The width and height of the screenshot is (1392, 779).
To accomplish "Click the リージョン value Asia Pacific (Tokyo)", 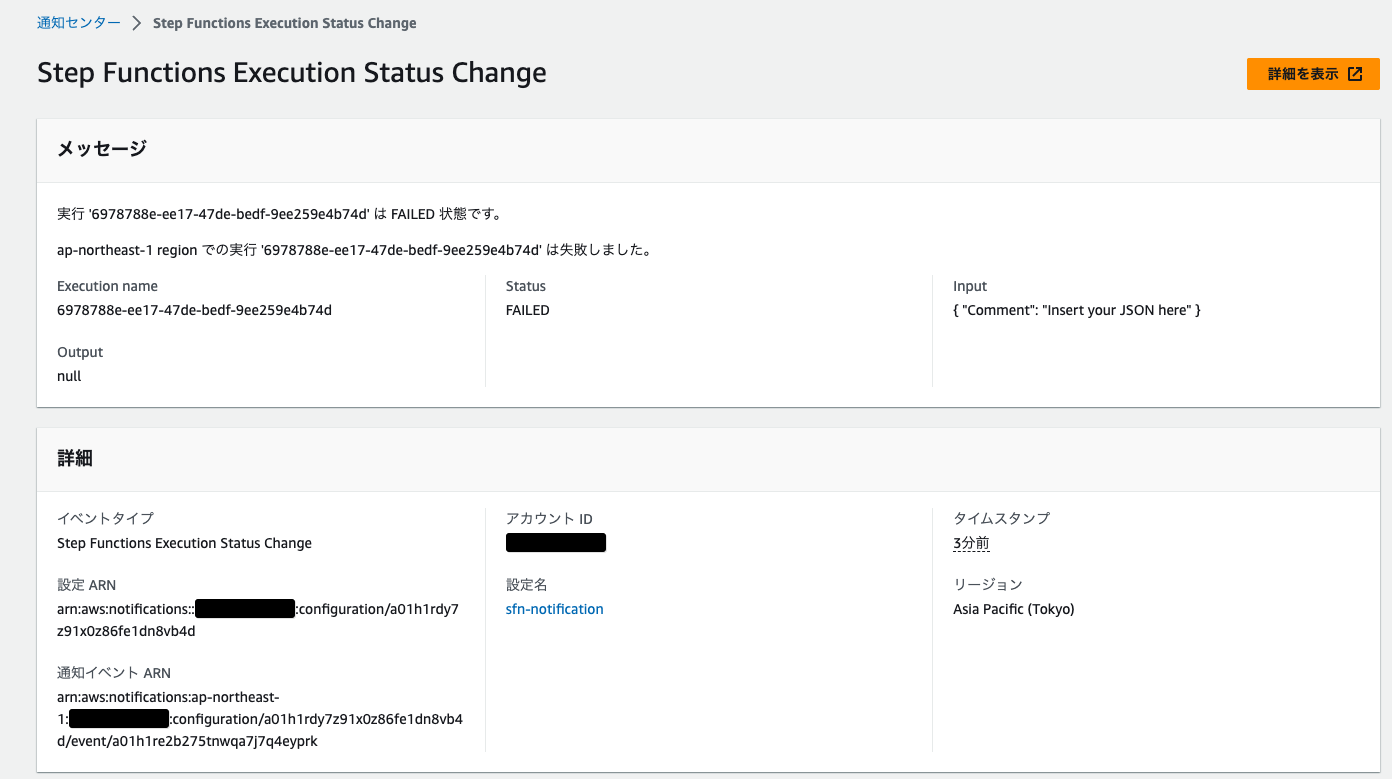I will [x=1014, y=608].
